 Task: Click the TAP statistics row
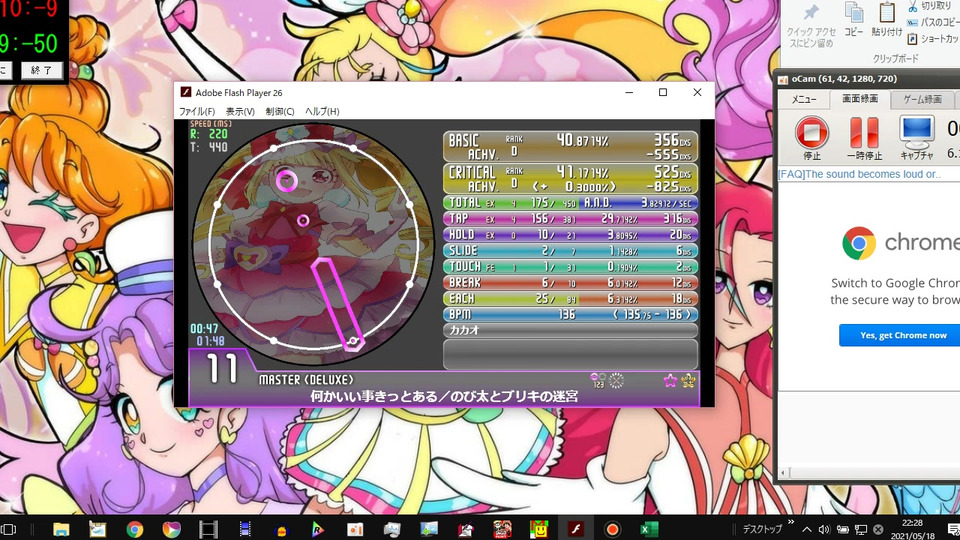[x=570, y=219]
